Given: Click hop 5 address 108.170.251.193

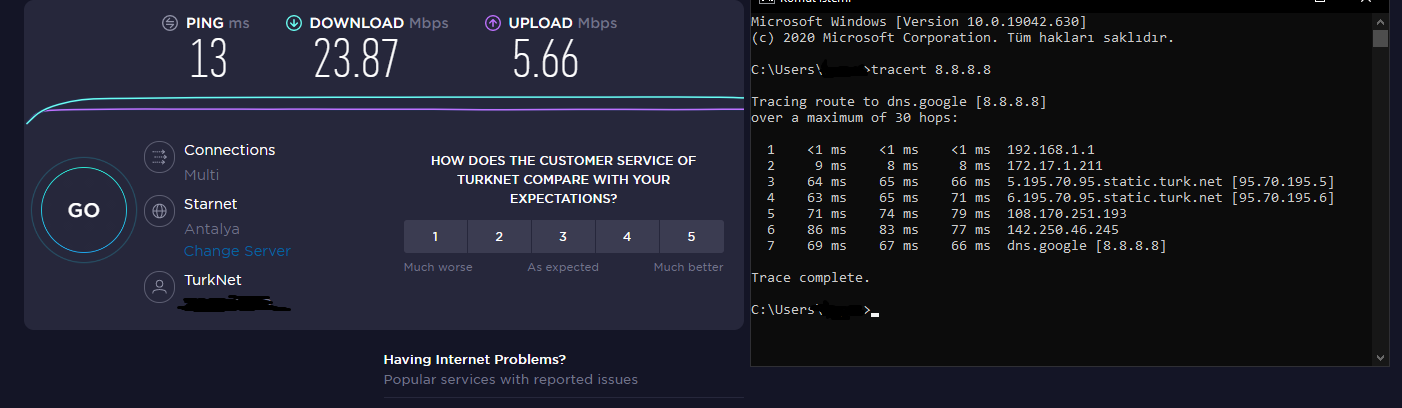Looking at the screenshot, I should pos(1068,213).
